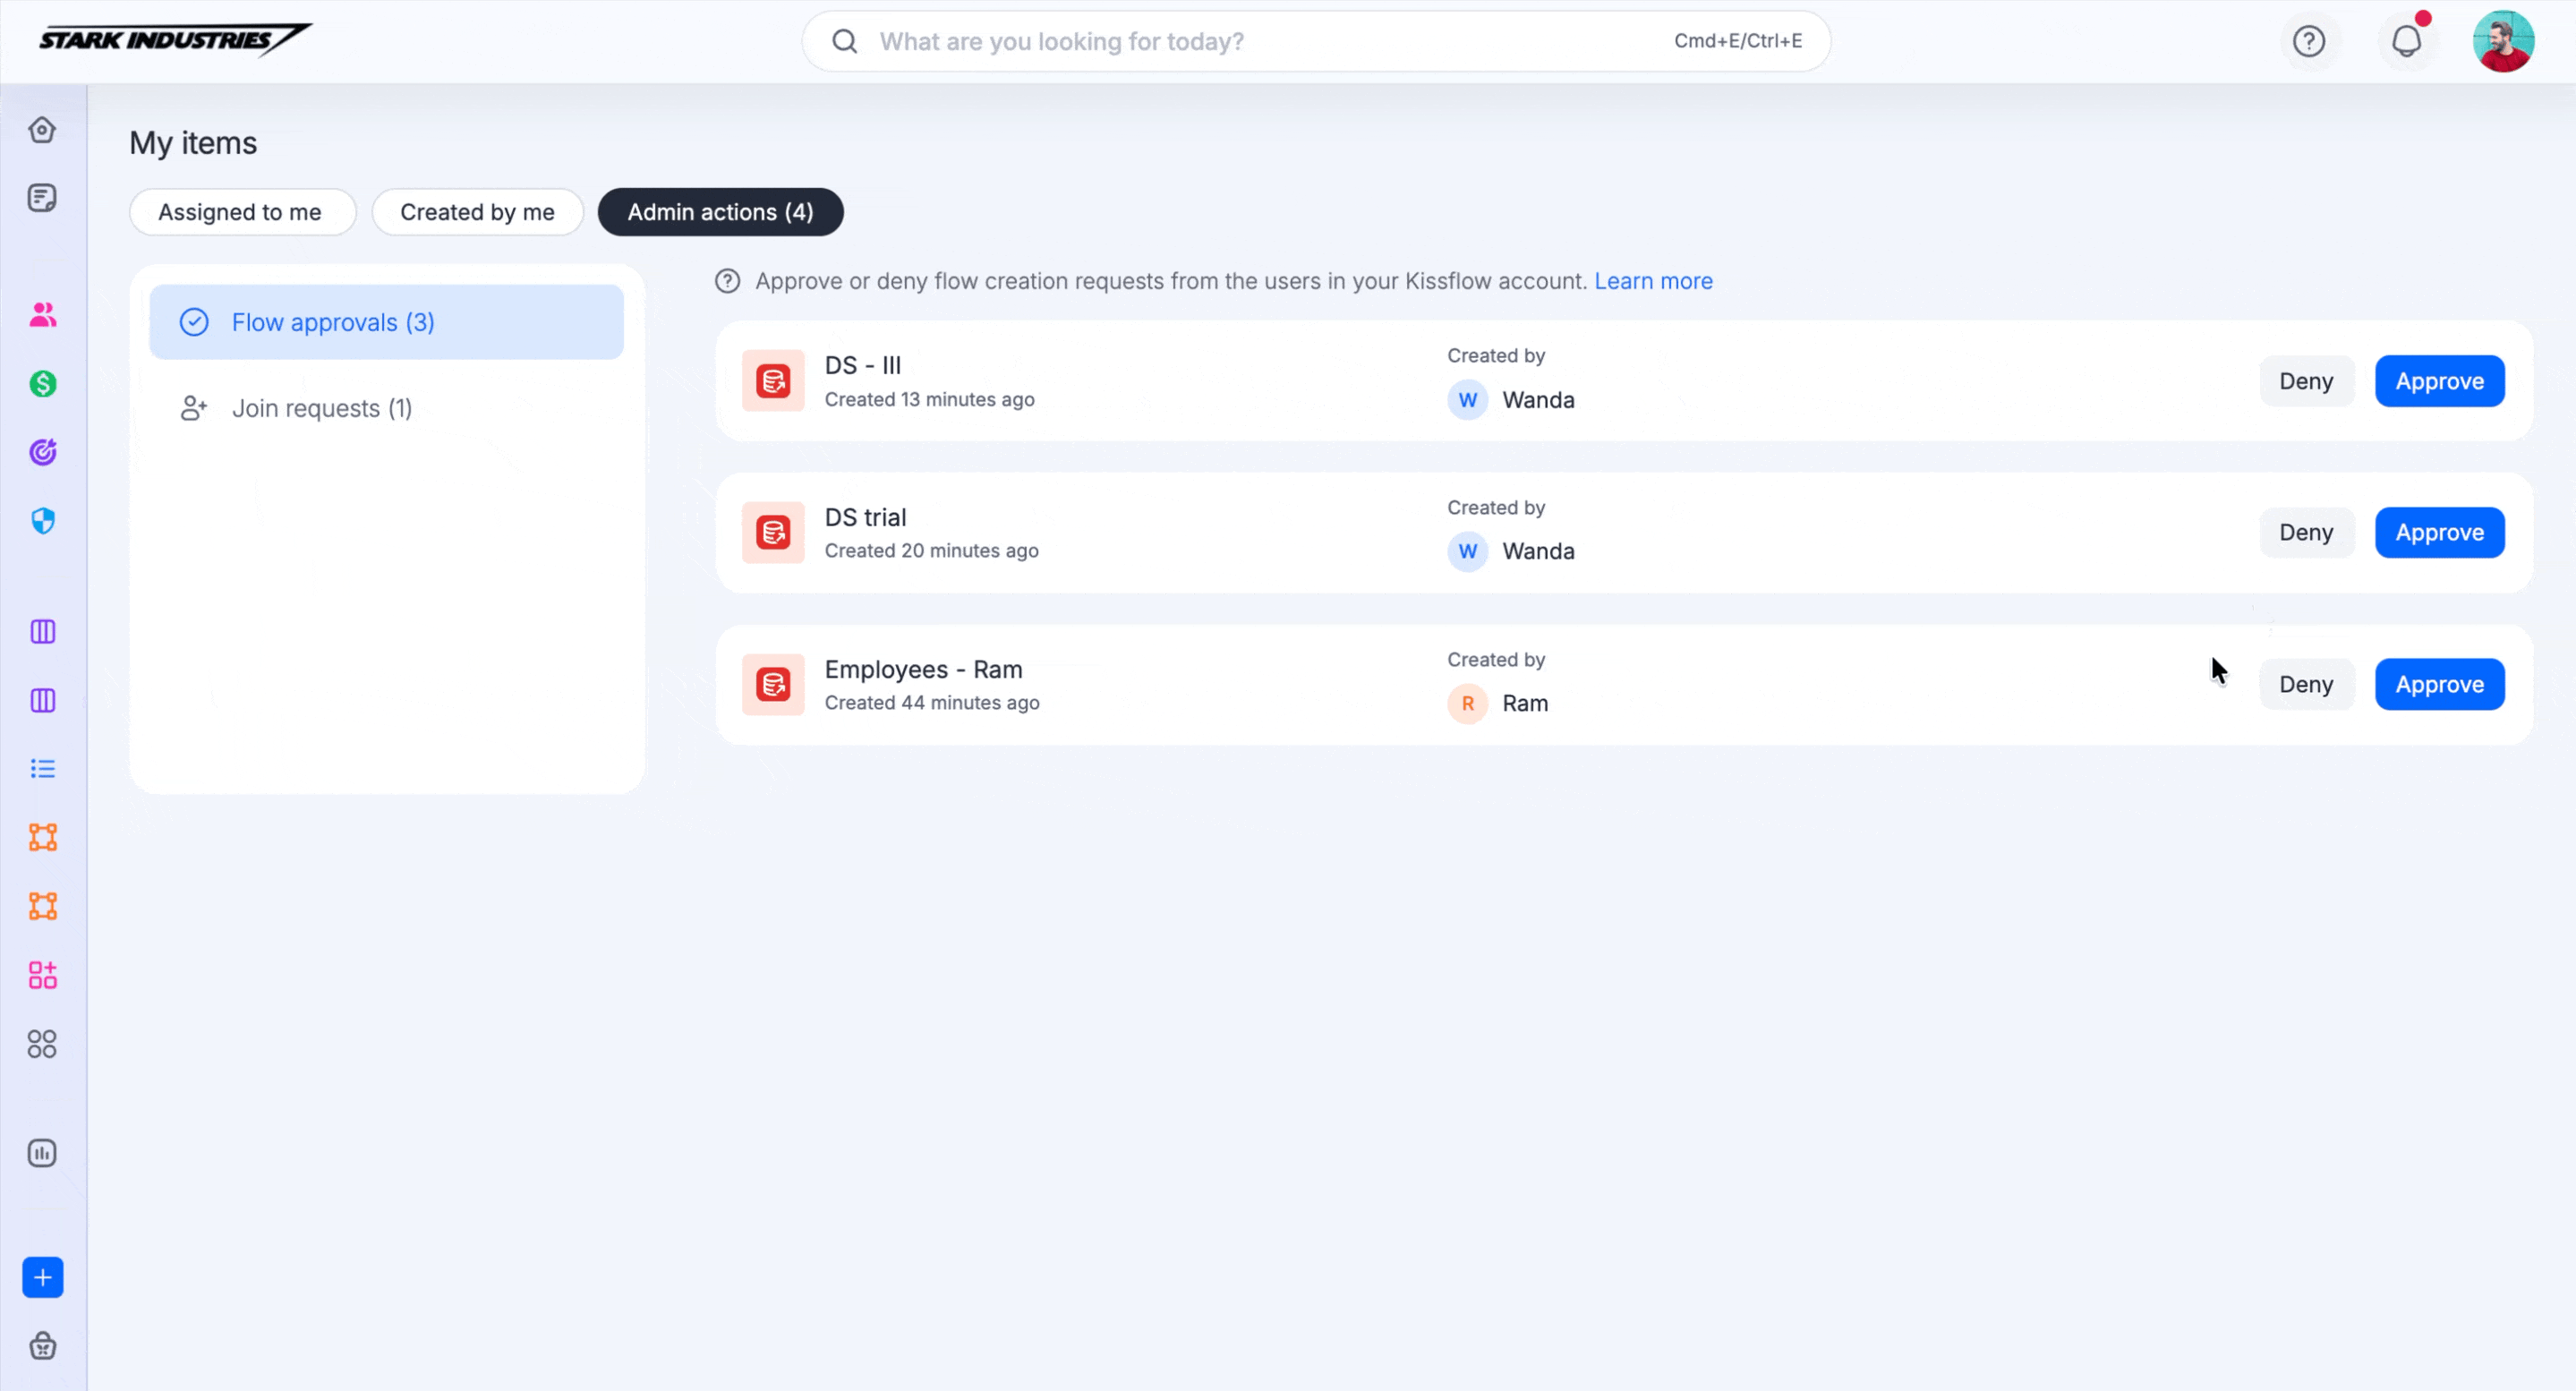Image resolution: width=2576 pixels, height=1391 pixels.
Task: Switch to the Created by me tab
Action: (477, 212)
